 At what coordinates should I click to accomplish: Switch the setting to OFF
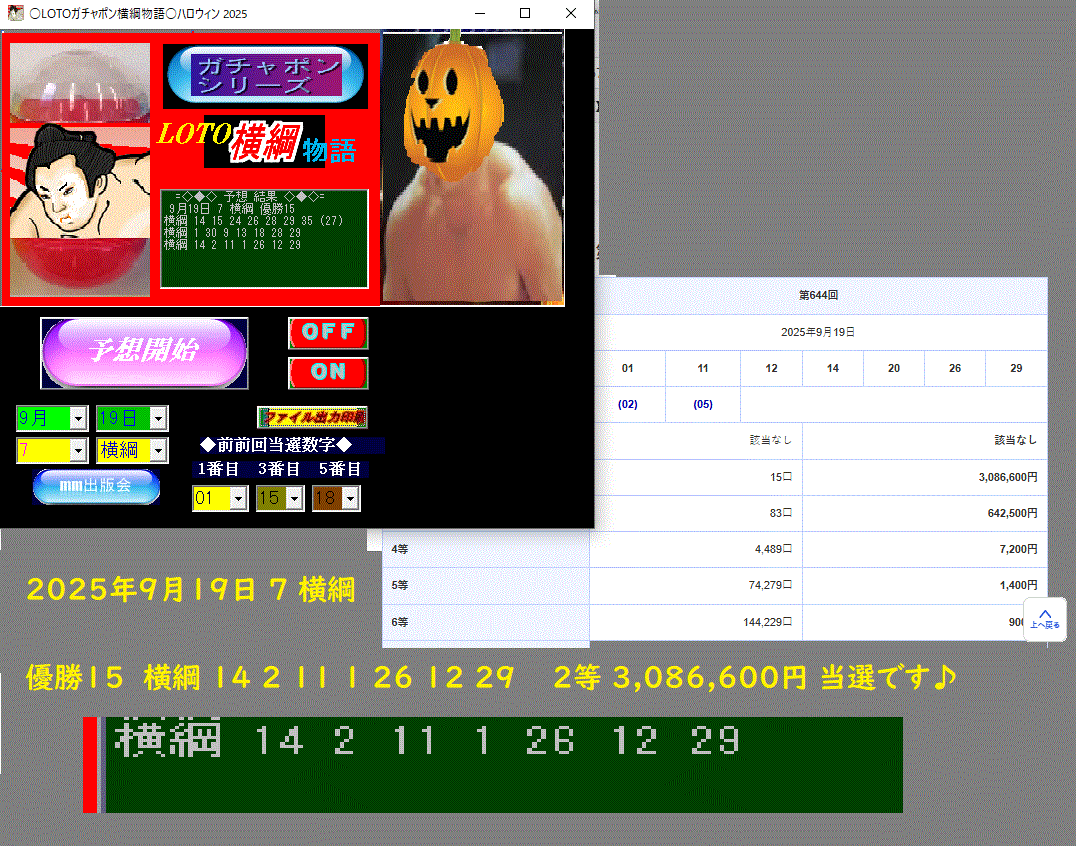point(328,332)
